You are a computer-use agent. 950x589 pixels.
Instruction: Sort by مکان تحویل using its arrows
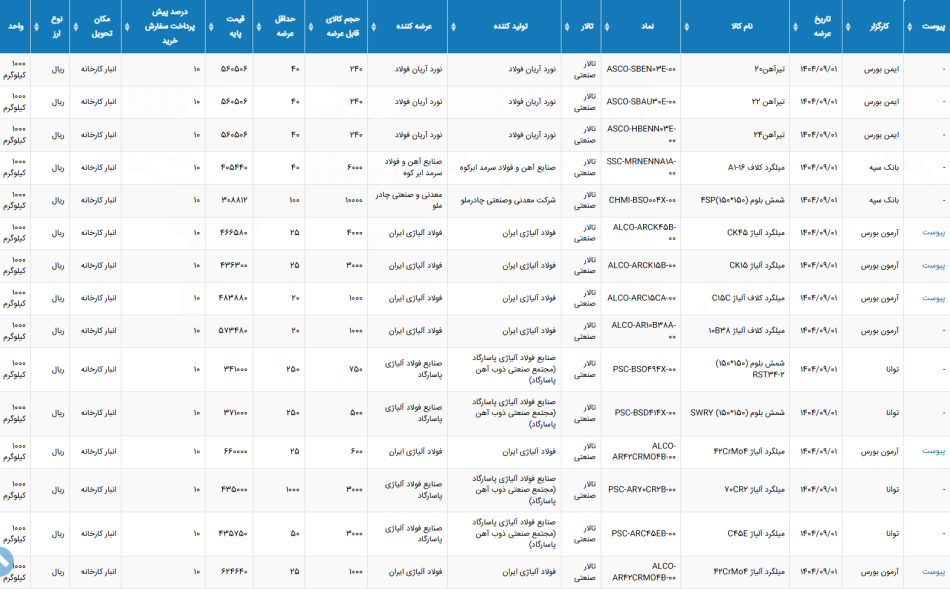(75, 27)
